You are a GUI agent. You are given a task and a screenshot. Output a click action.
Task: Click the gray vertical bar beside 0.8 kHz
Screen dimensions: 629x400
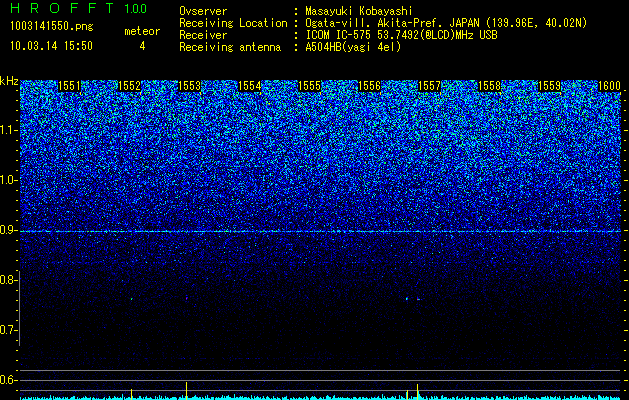[19, 309]
